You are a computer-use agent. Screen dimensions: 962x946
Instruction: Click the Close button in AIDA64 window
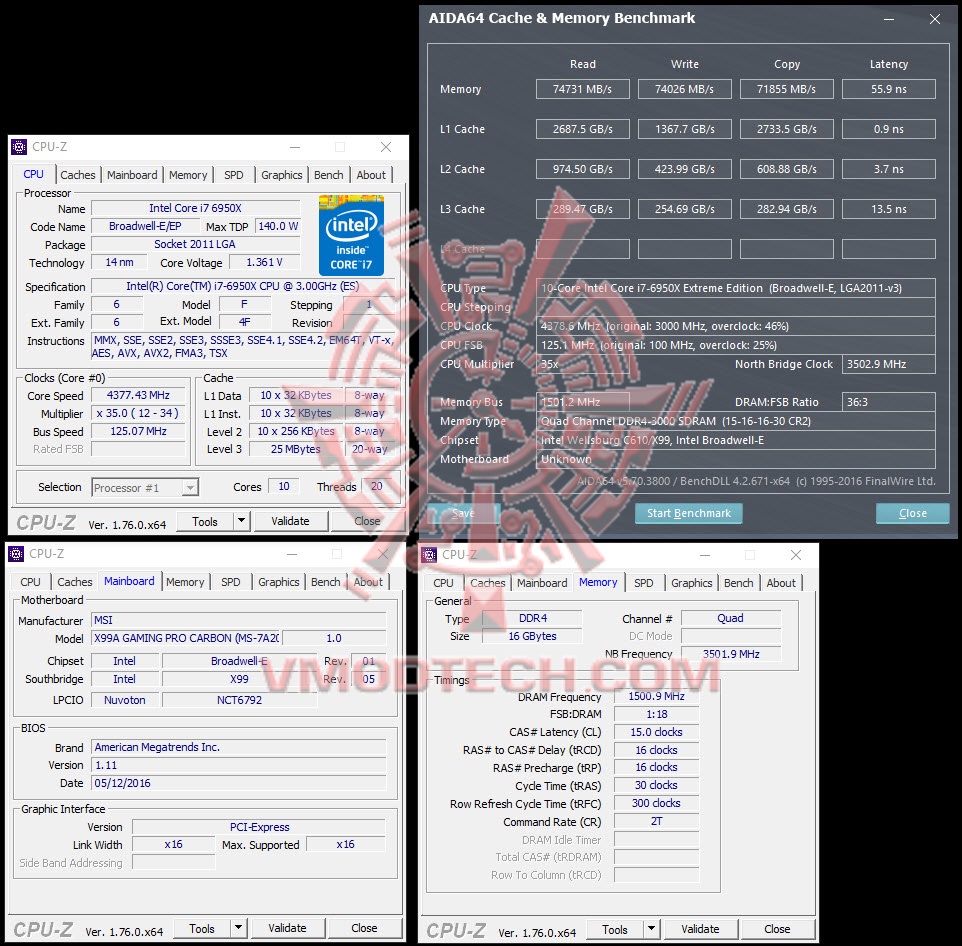pyautogui.click(x=912, y=513)
